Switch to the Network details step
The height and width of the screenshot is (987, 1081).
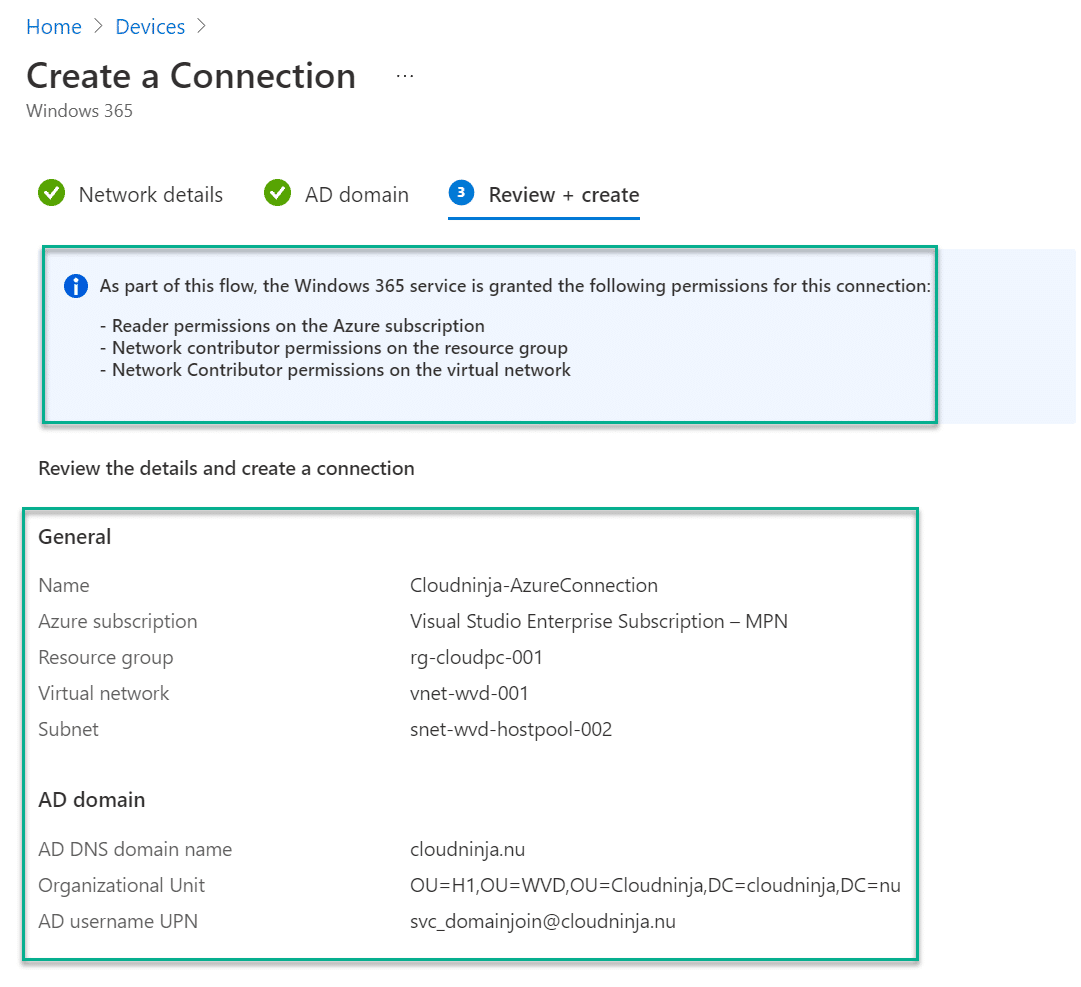point(150,194)
